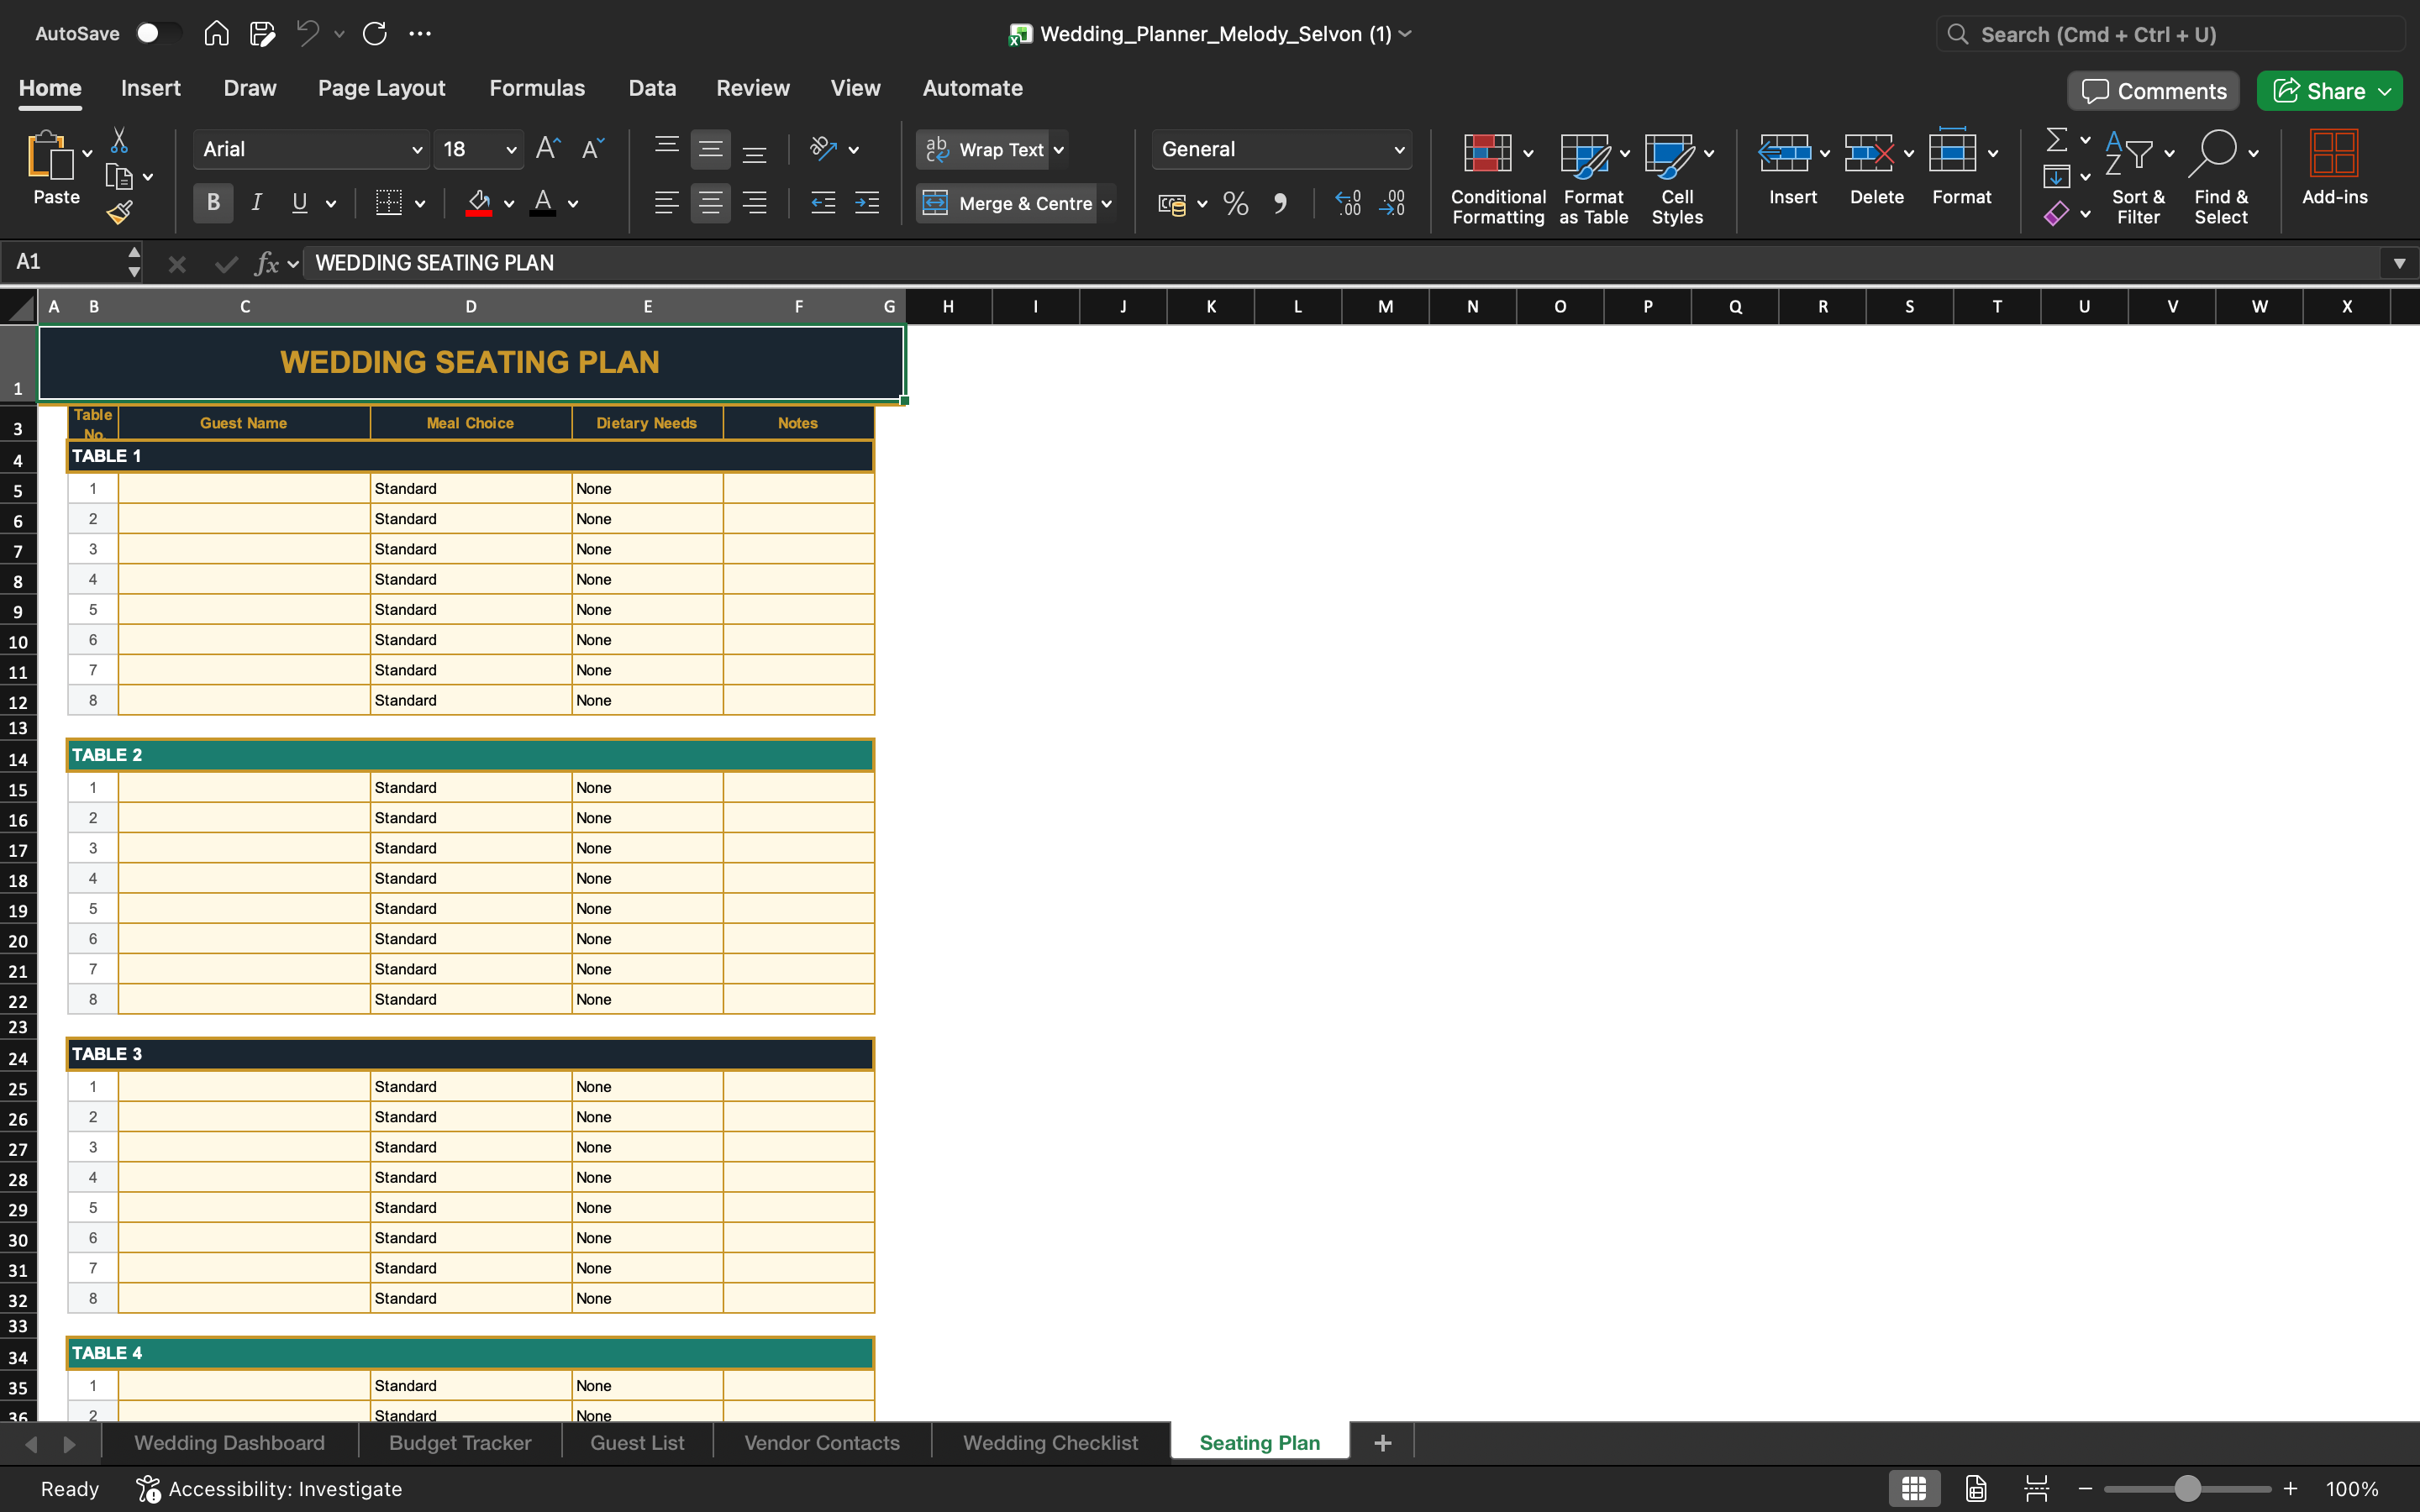Click the Save icon in title bar
This screenshot has height=1512, width=2420.
[x=262, y=34]
